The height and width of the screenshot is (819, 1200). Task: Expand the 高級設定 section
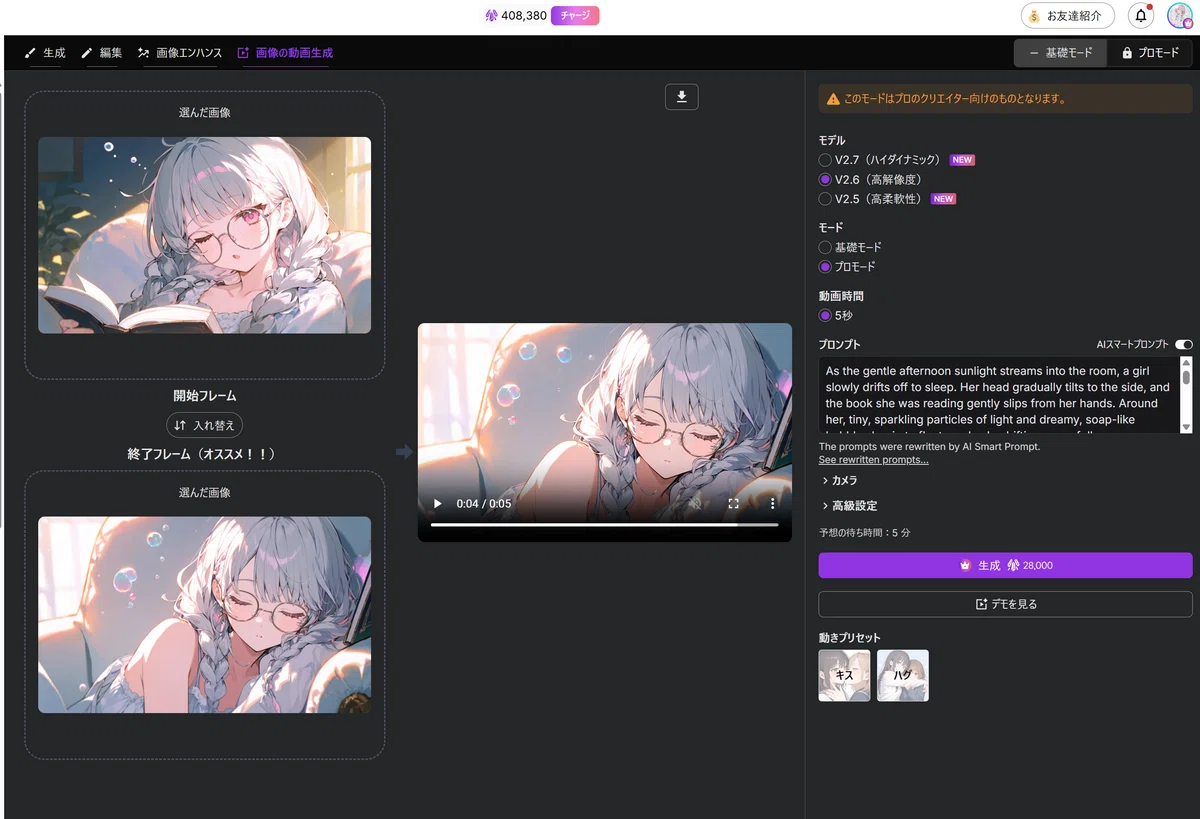pyautogui.click(x=849, y=506)
